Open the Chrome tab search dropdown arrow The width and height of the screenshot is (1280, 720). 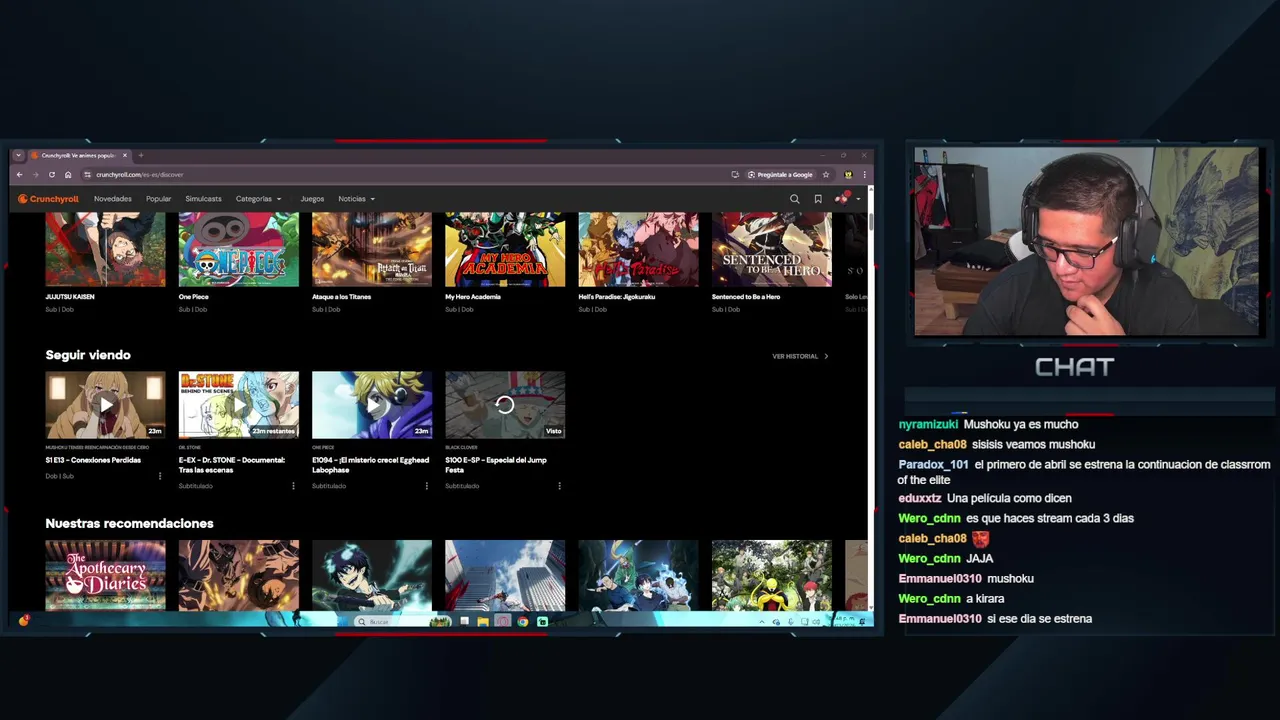[18, 155]
